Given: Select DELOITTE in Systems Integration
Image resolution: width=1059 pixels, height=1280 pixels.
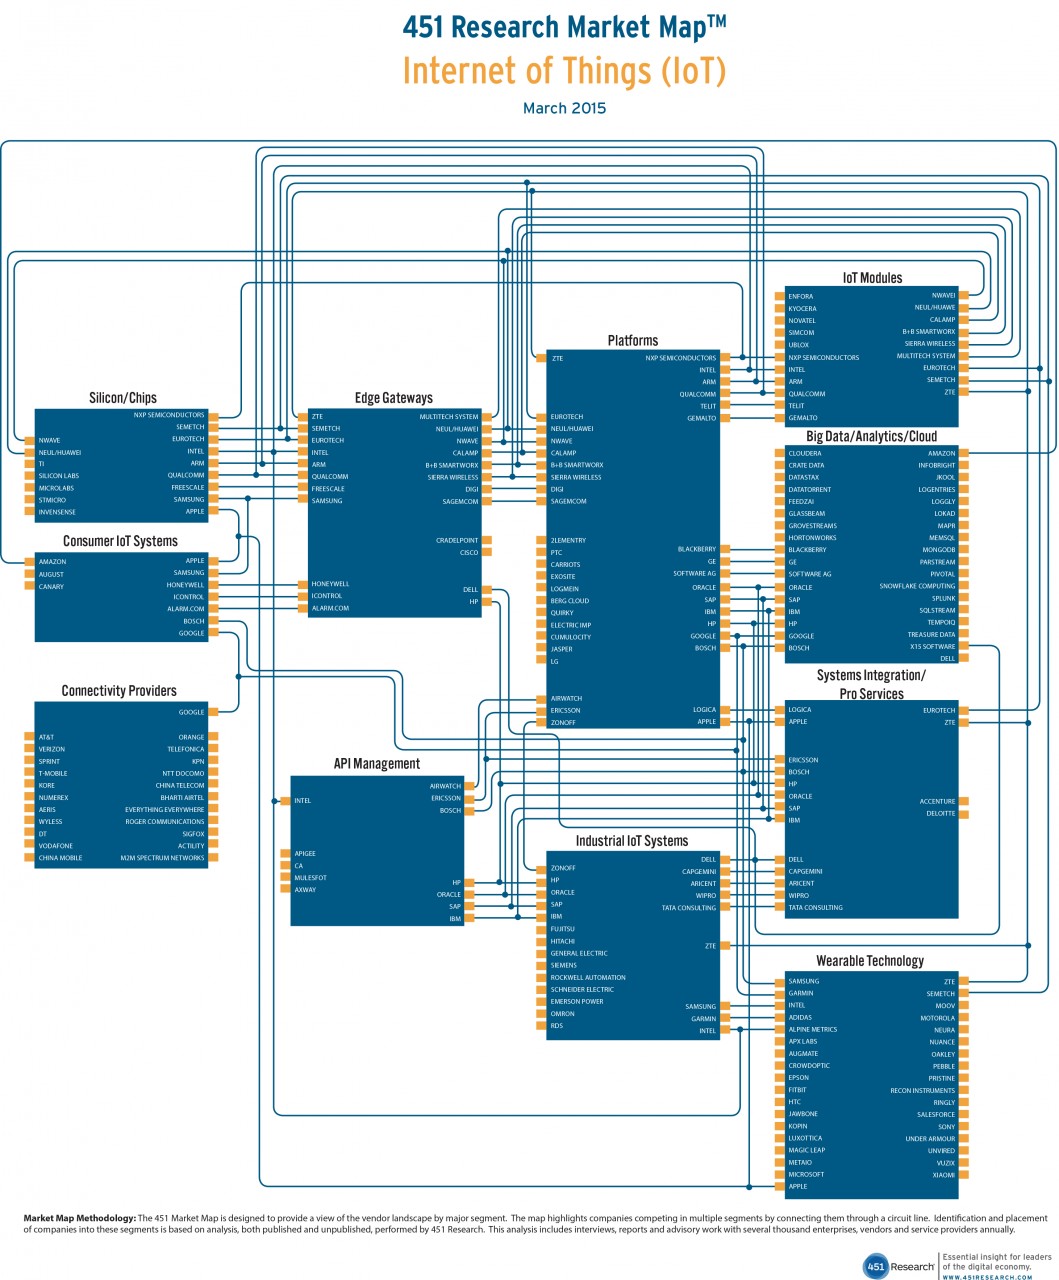Looking at the screenshot, I should [x=941, y=813].
